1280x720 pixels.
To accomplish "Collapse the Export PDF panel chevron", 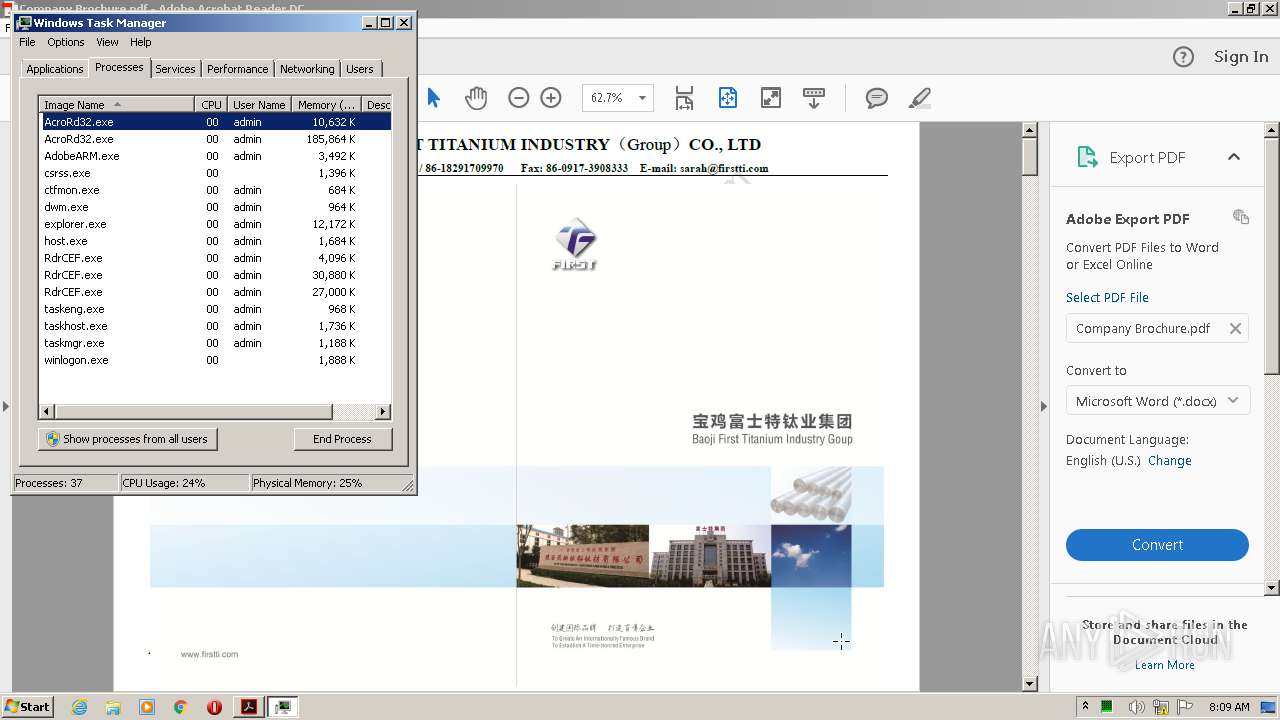I will pos(1234,157).
